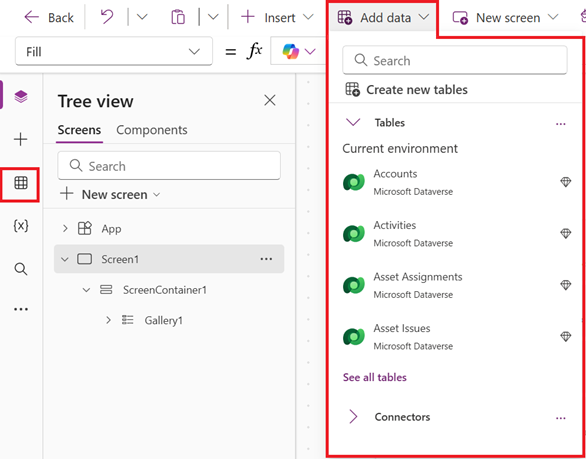Undo the last action
Screen dimensions: 586x459
pos(107,17)
